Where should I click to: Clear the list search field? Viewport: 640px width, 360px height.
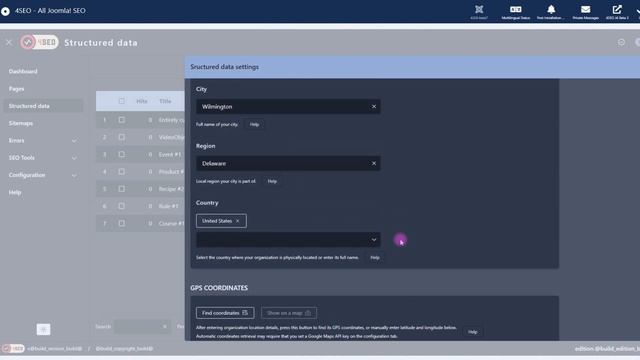164,327
